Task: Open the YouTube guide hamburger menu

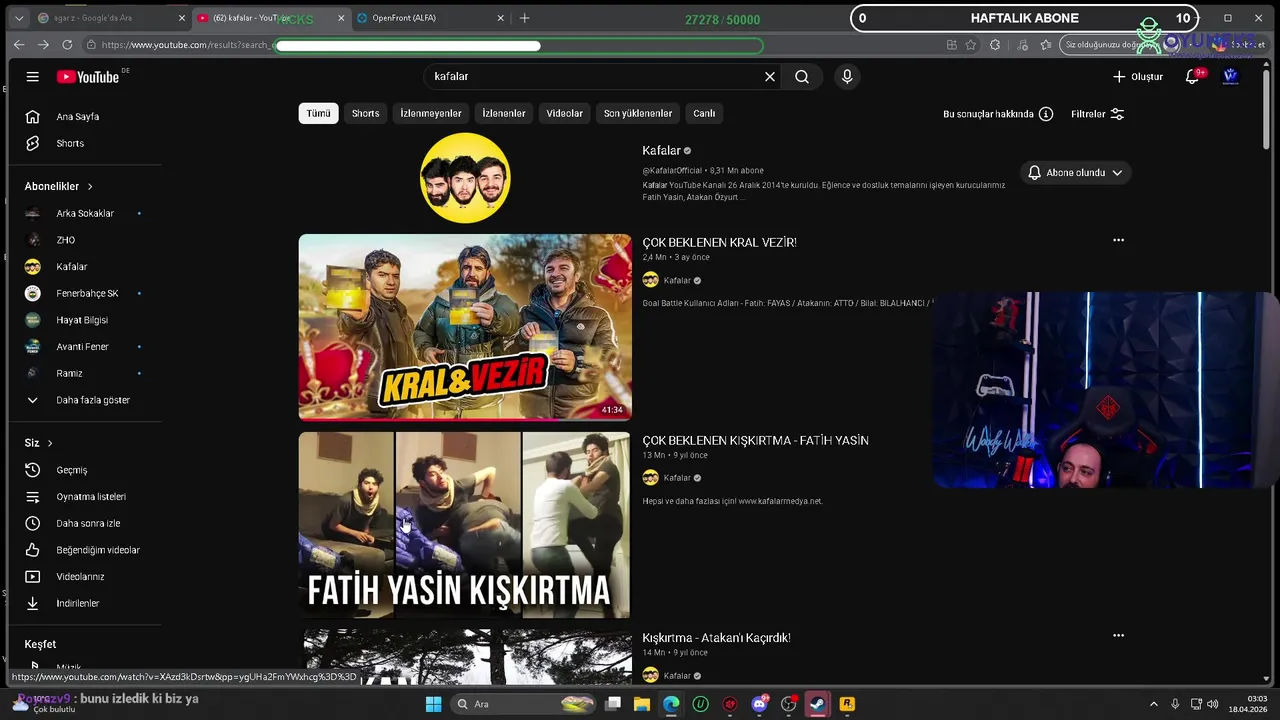Action: [x=33, y=77]
